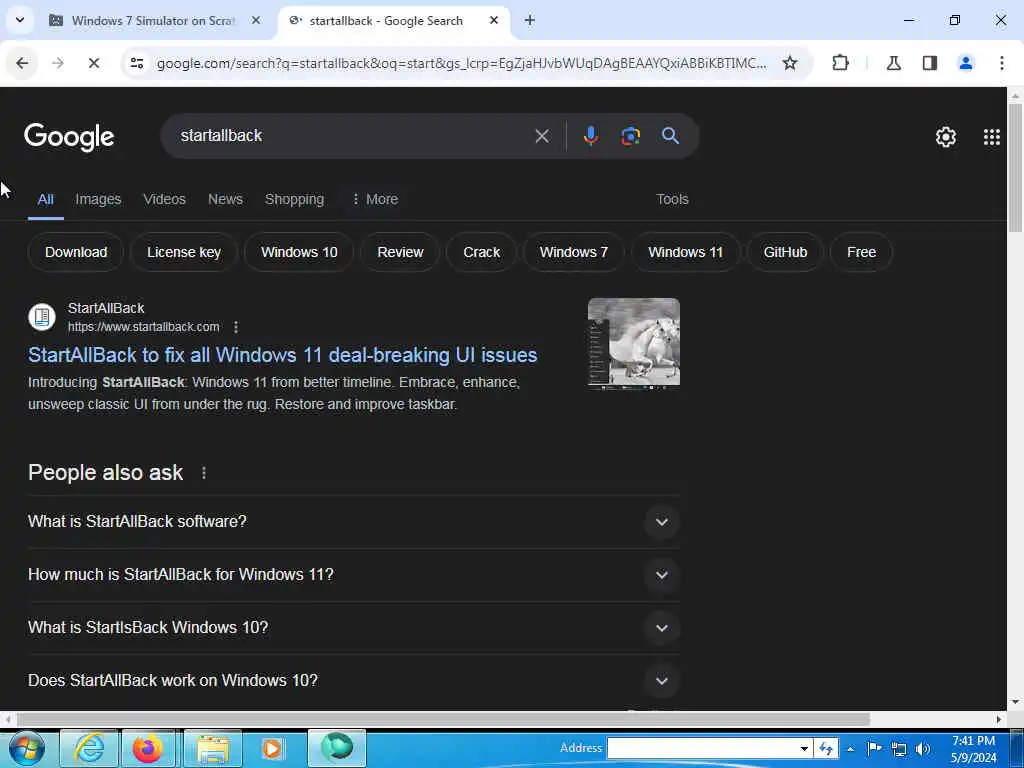This screenshot has width=1024, height=768.
Task: Launch Internet Explorer from taskbar
Action: click(89, 748)
